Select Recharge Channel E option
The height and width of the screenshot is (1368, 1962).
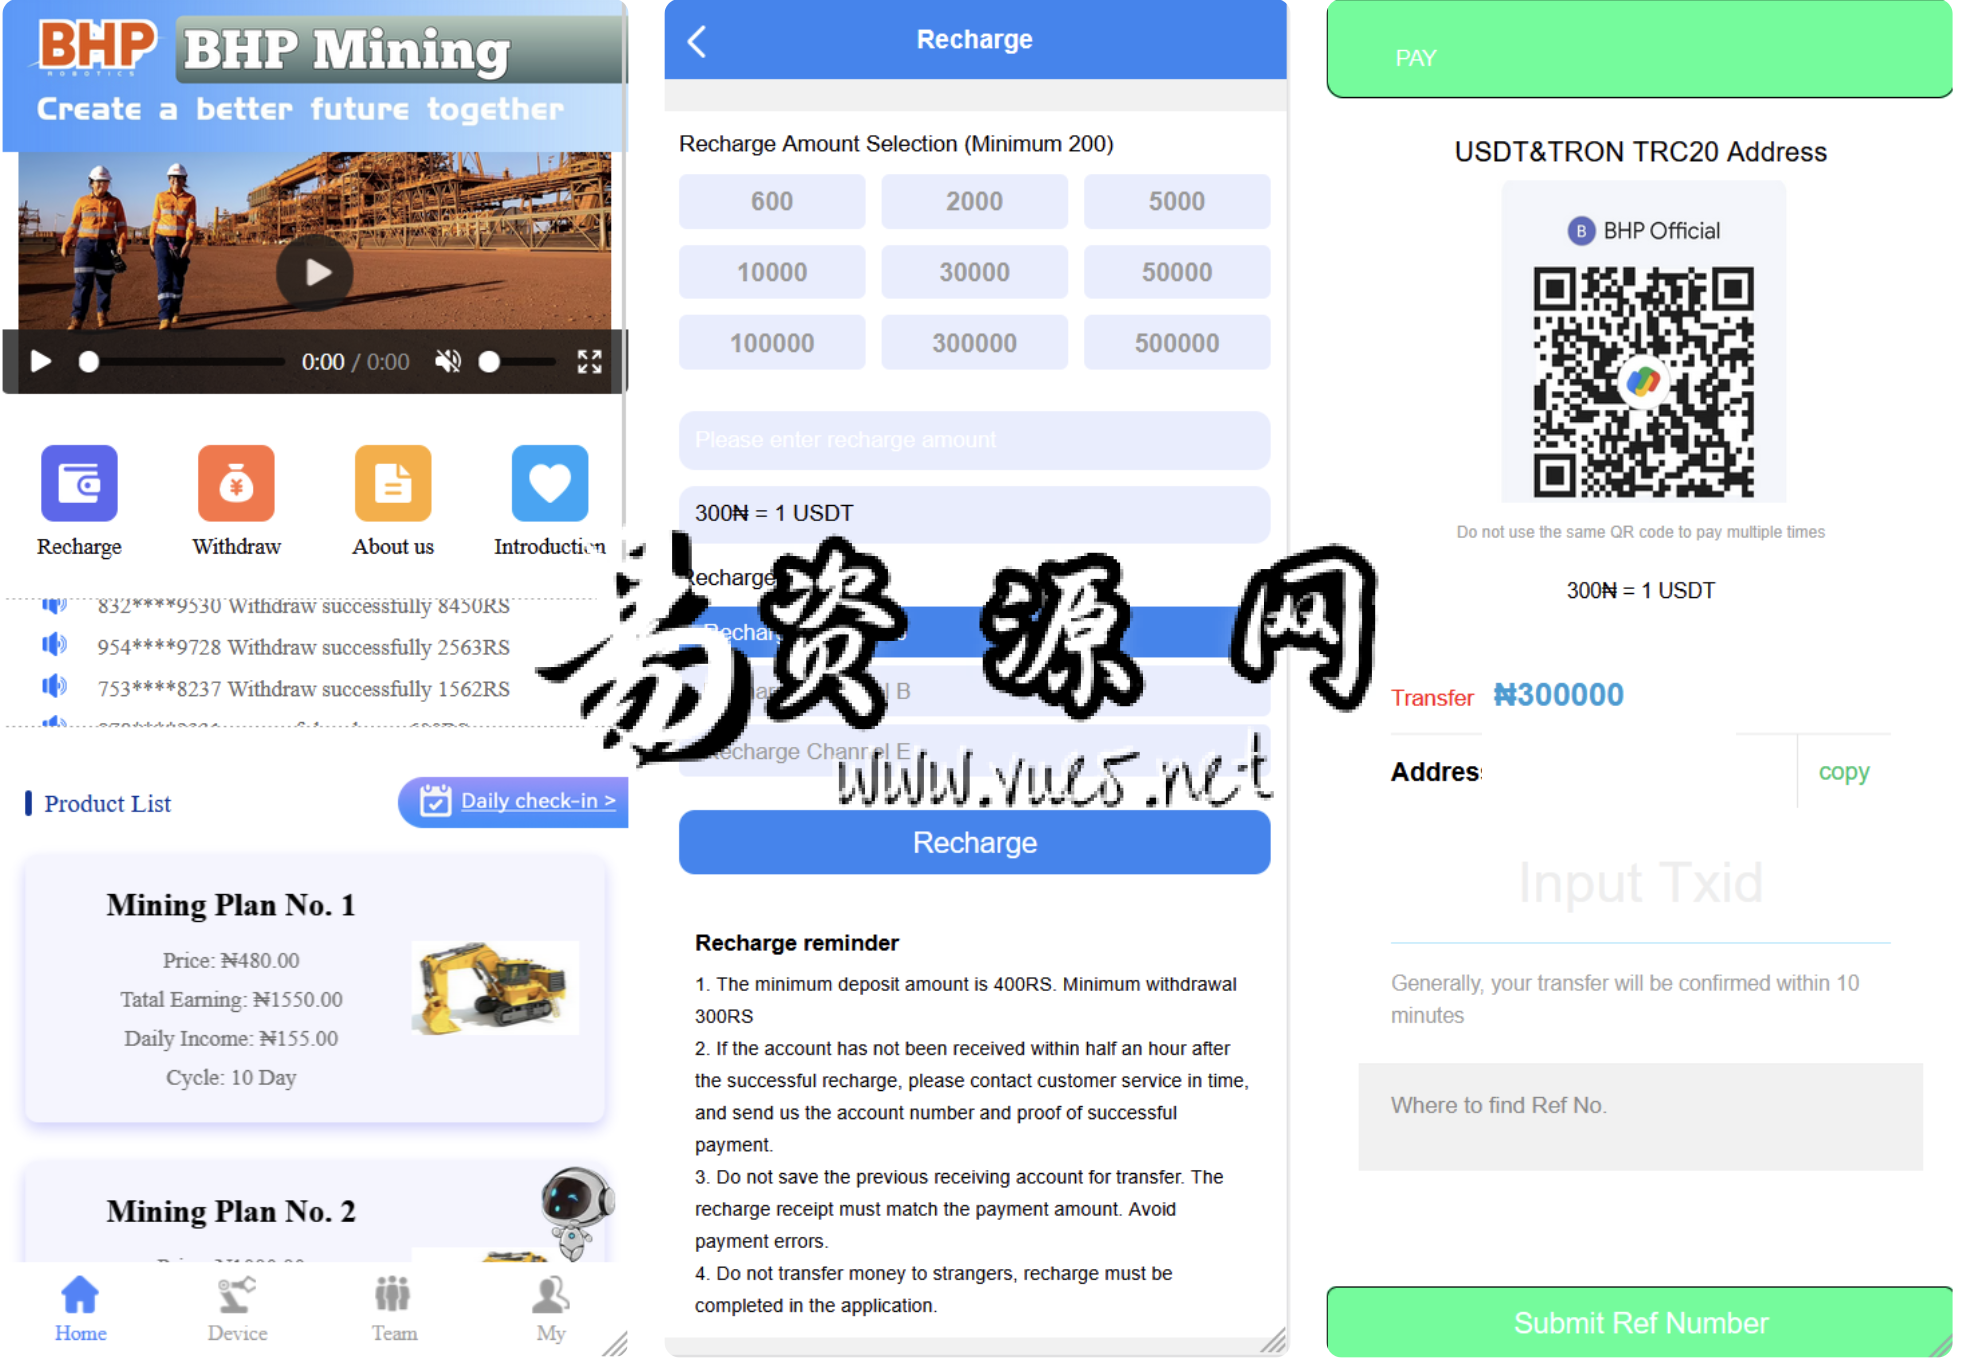[x=974, y=751]
